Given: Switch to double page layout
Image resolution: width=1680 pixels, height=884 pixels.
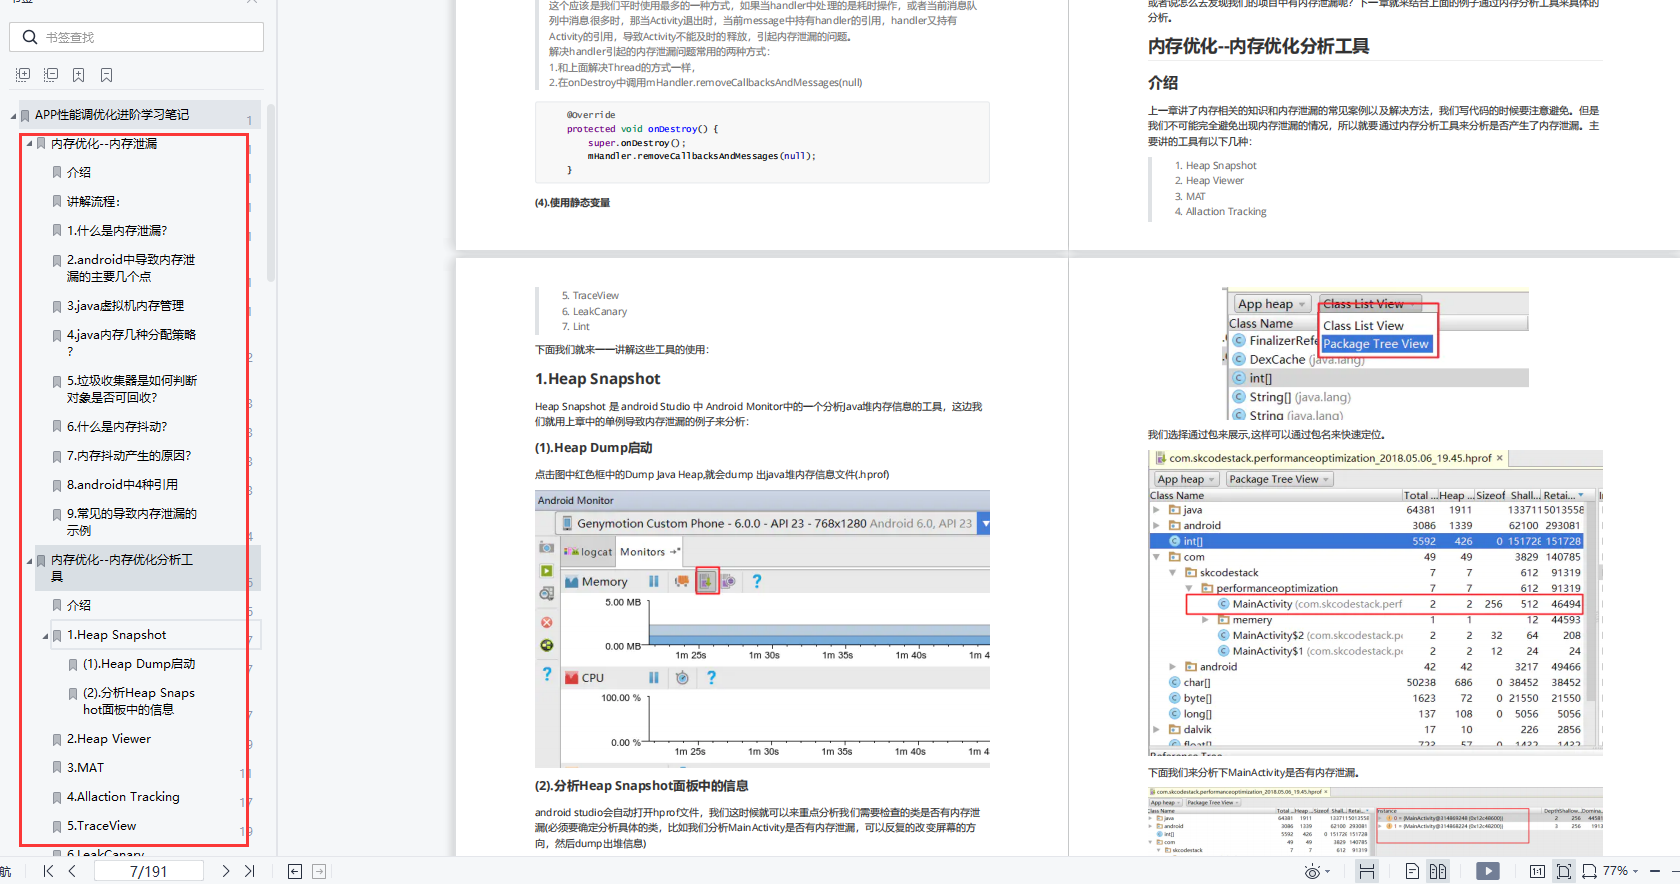Looking at the screenshot, I should pos(1438,871).
